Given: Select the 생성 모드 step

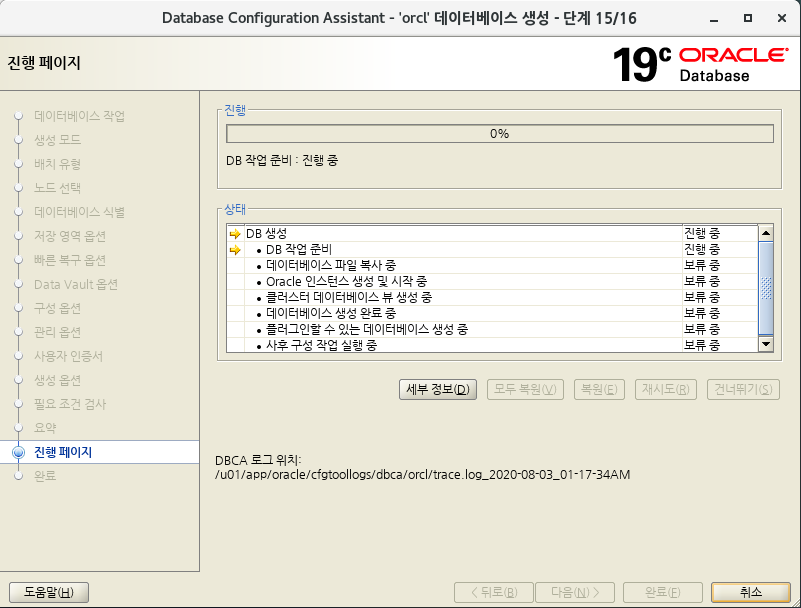Looking at the screenshot, I should (57, 140).
